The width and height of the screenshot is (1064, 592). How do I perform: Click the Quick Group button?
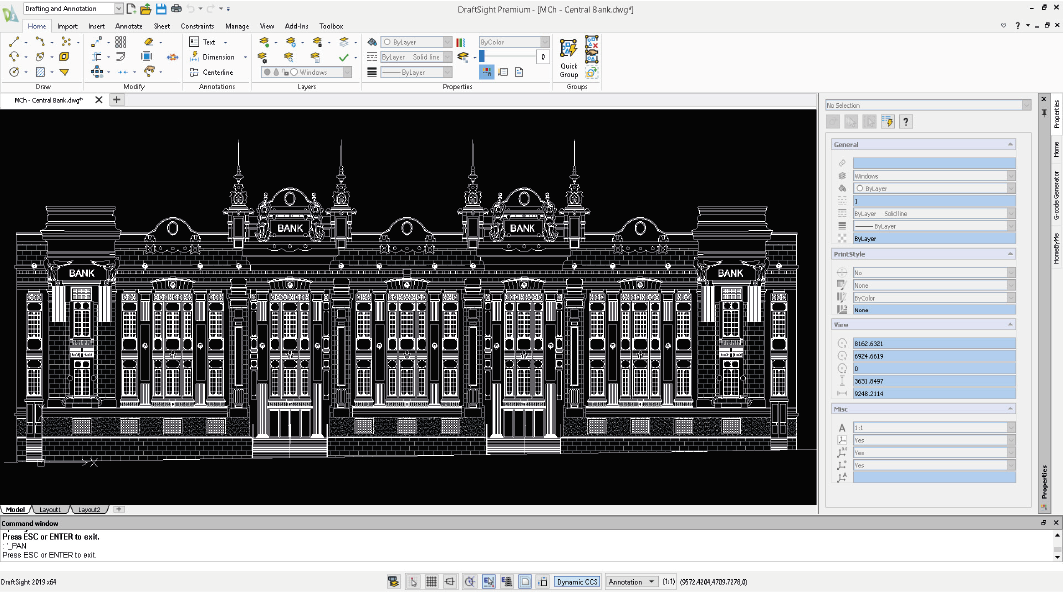point(569,58)
